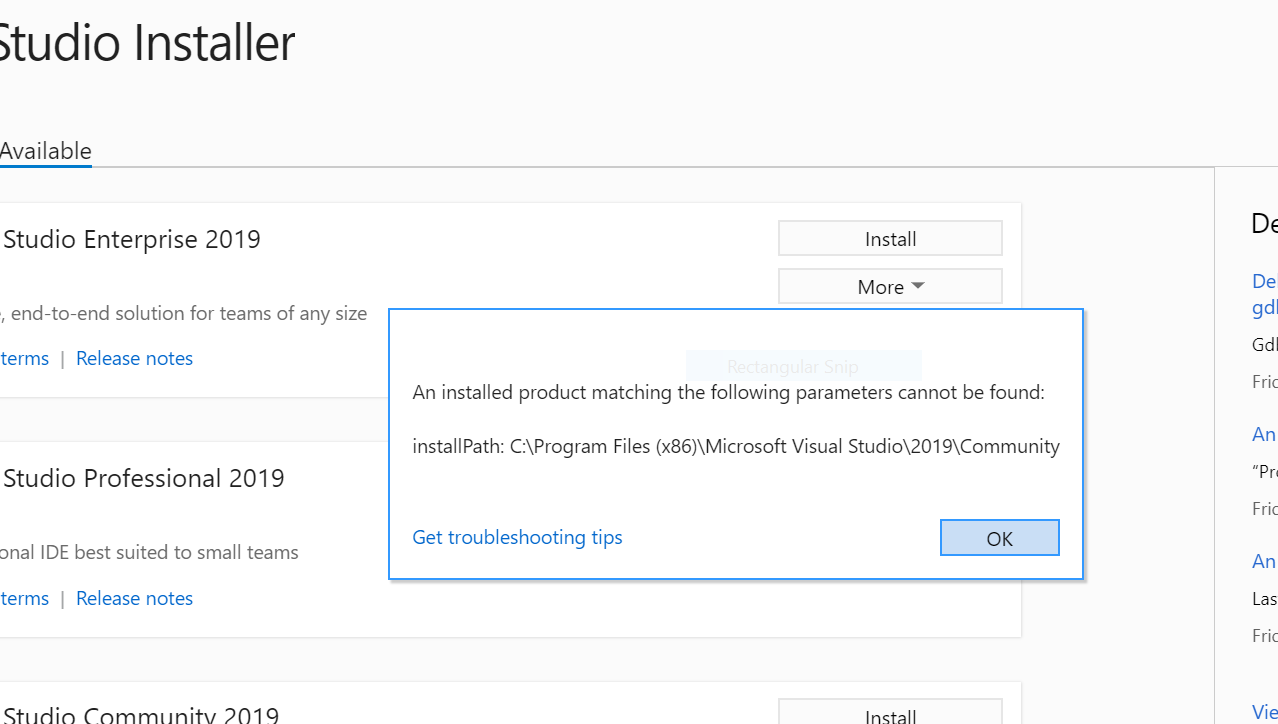Click the Studio Enterprise 2019 heading
1278x724 pixels.
131,239
